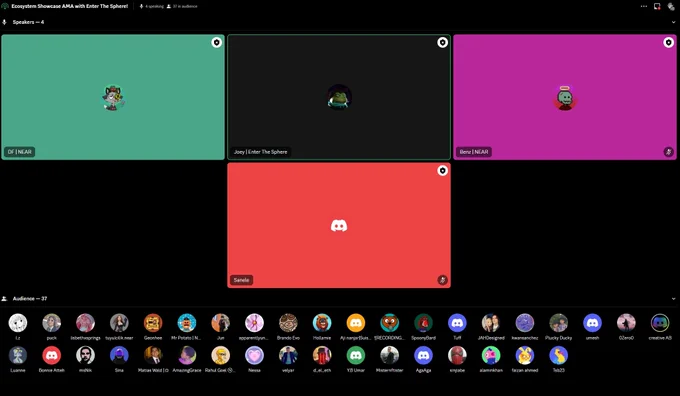Open velyar's audience avatar
Screen dimensions: 680x396
click(x=288, y=355)
